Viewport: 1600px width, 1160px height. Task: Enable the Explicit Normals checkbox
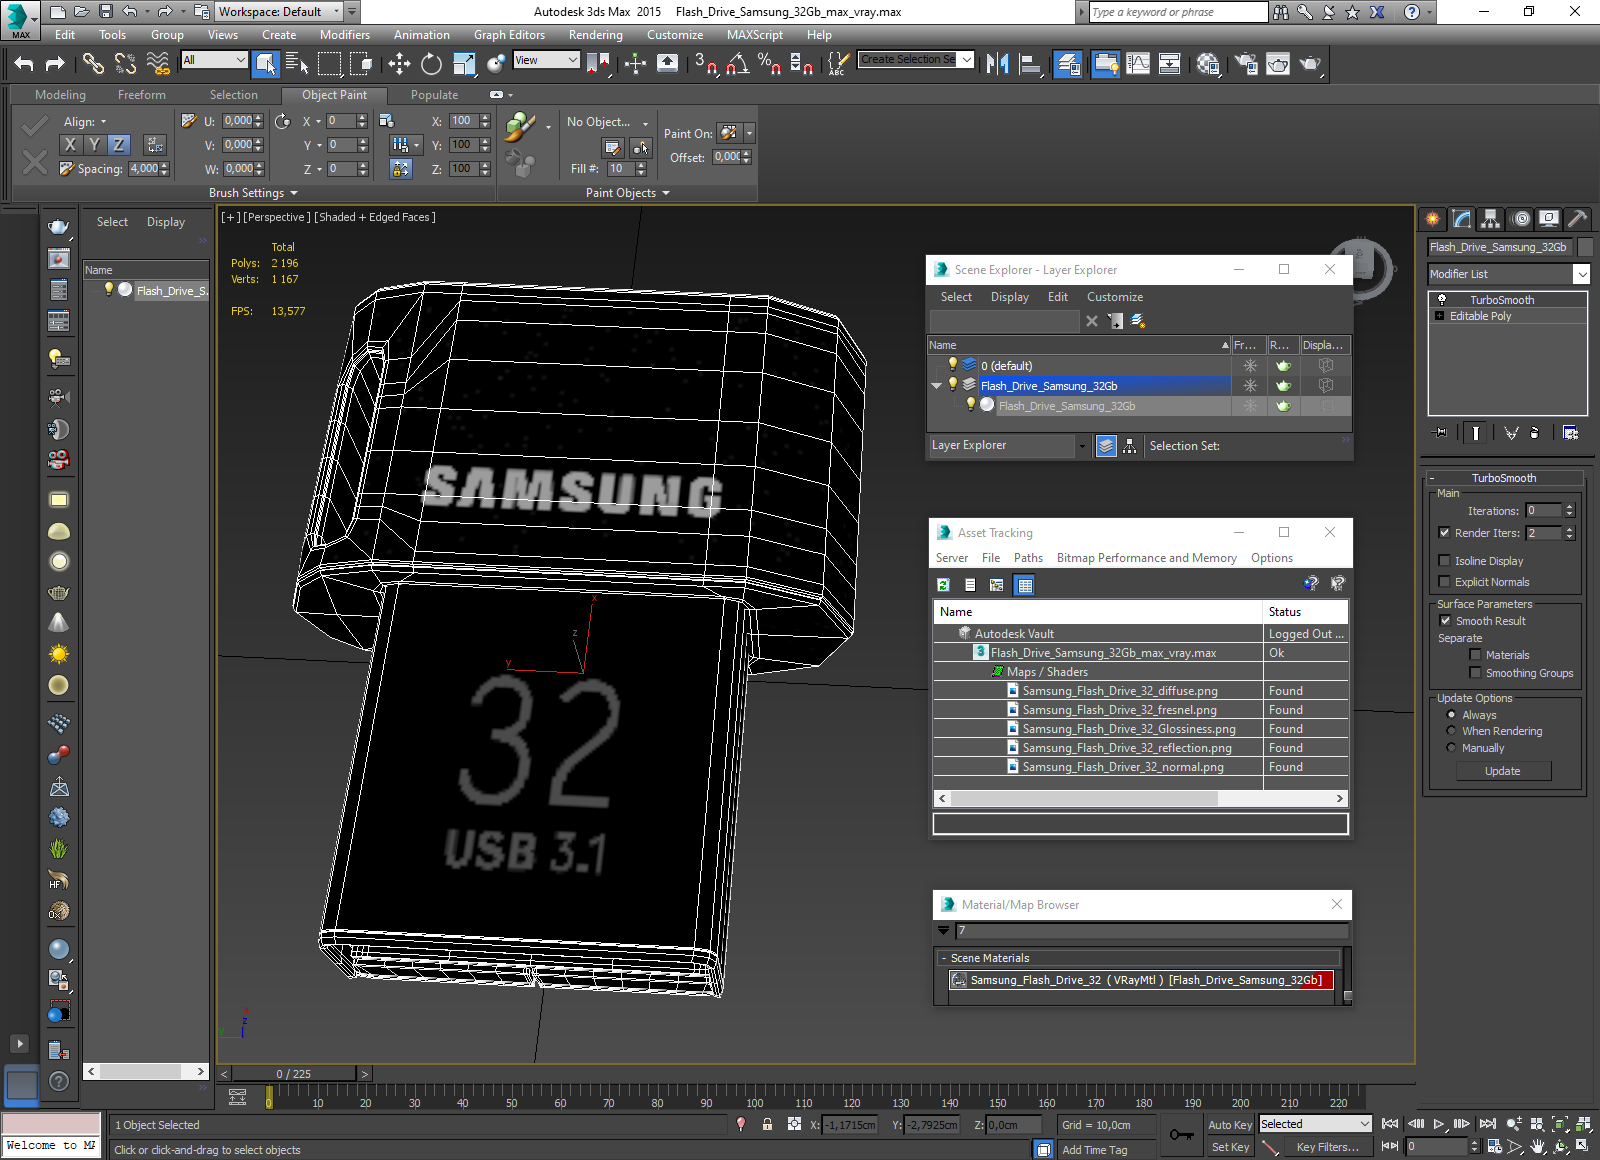click(x=1444, y=582)
